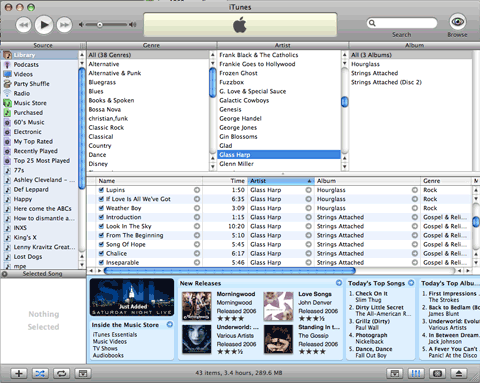Uncheck Inseparable song checkbox
Viewport: 480px width, 383px height.
click(x=101, y=262)
